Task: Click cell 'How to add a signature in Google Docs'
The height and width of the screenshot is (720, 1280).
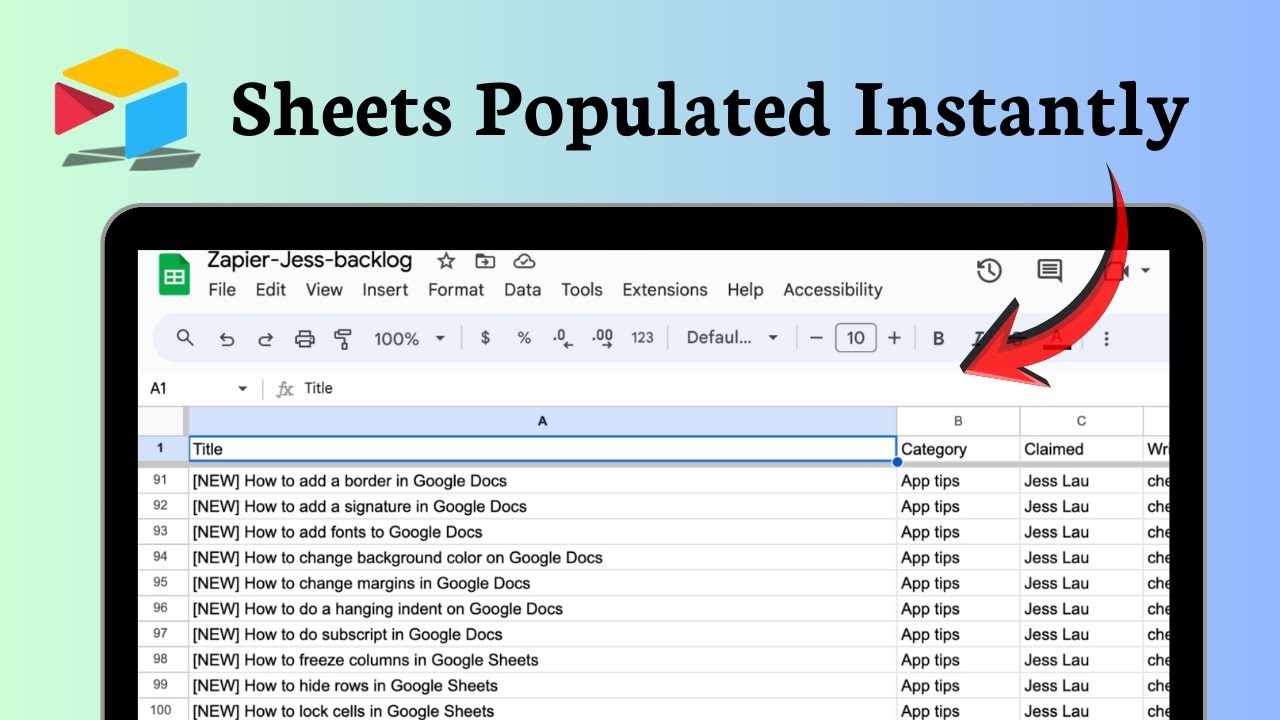Action: pyautogui.click(x=542, y=507)
